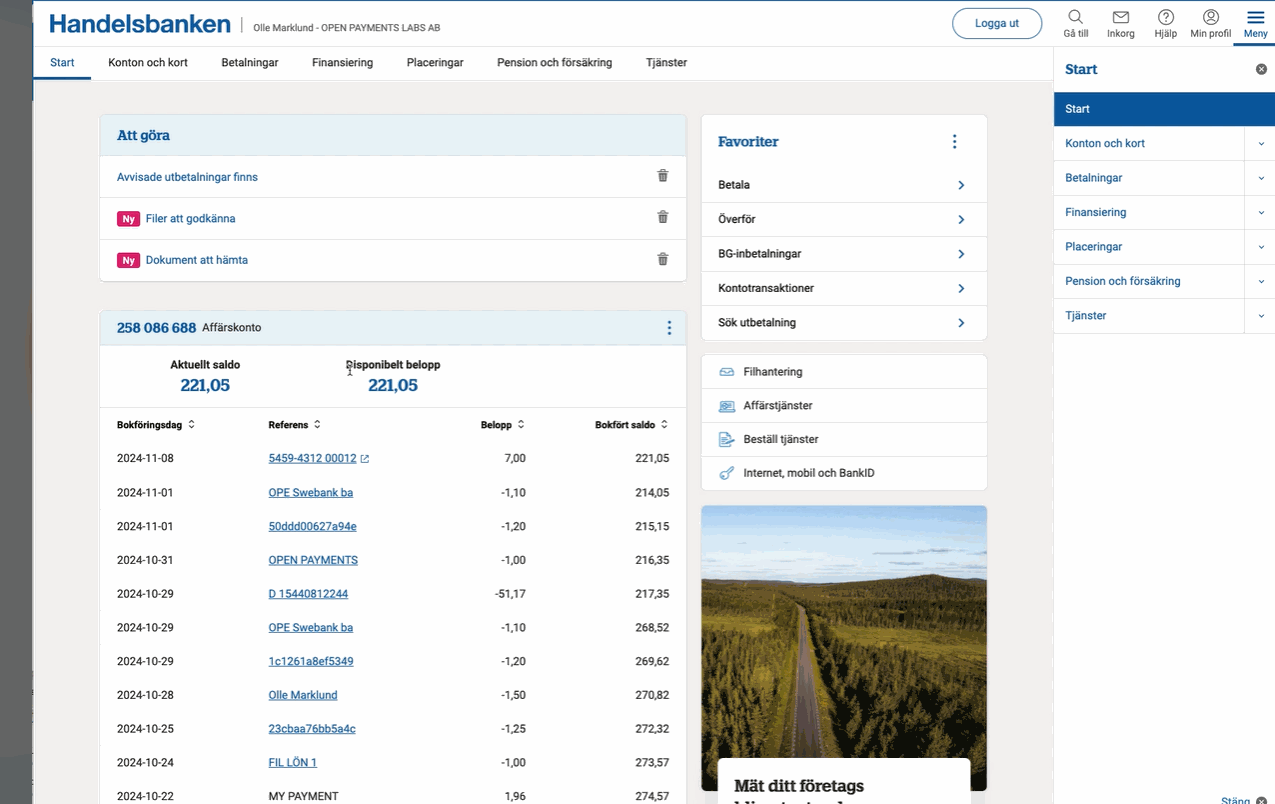The width and height of the screenshot is (1275, 804).
Task: Select the Start tab in top navigation
Action: (62, 62)
